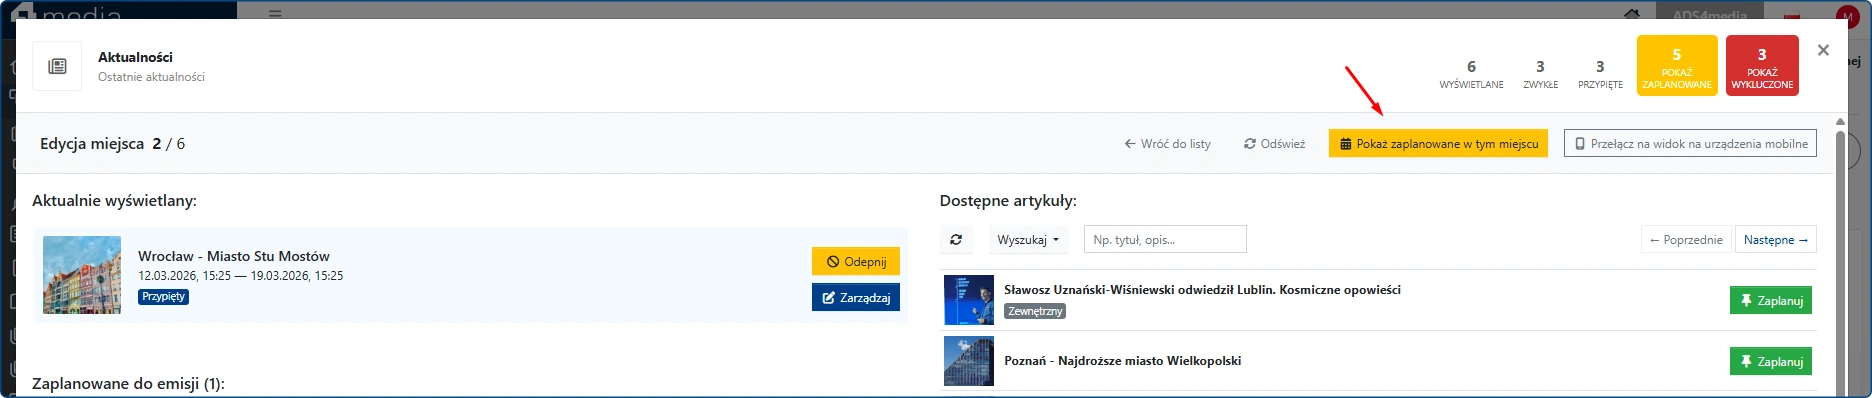This screenshot has height=398, width=1872.
Task: Select the 3 Zwykłe counter
Action: tap(1540, 73)
